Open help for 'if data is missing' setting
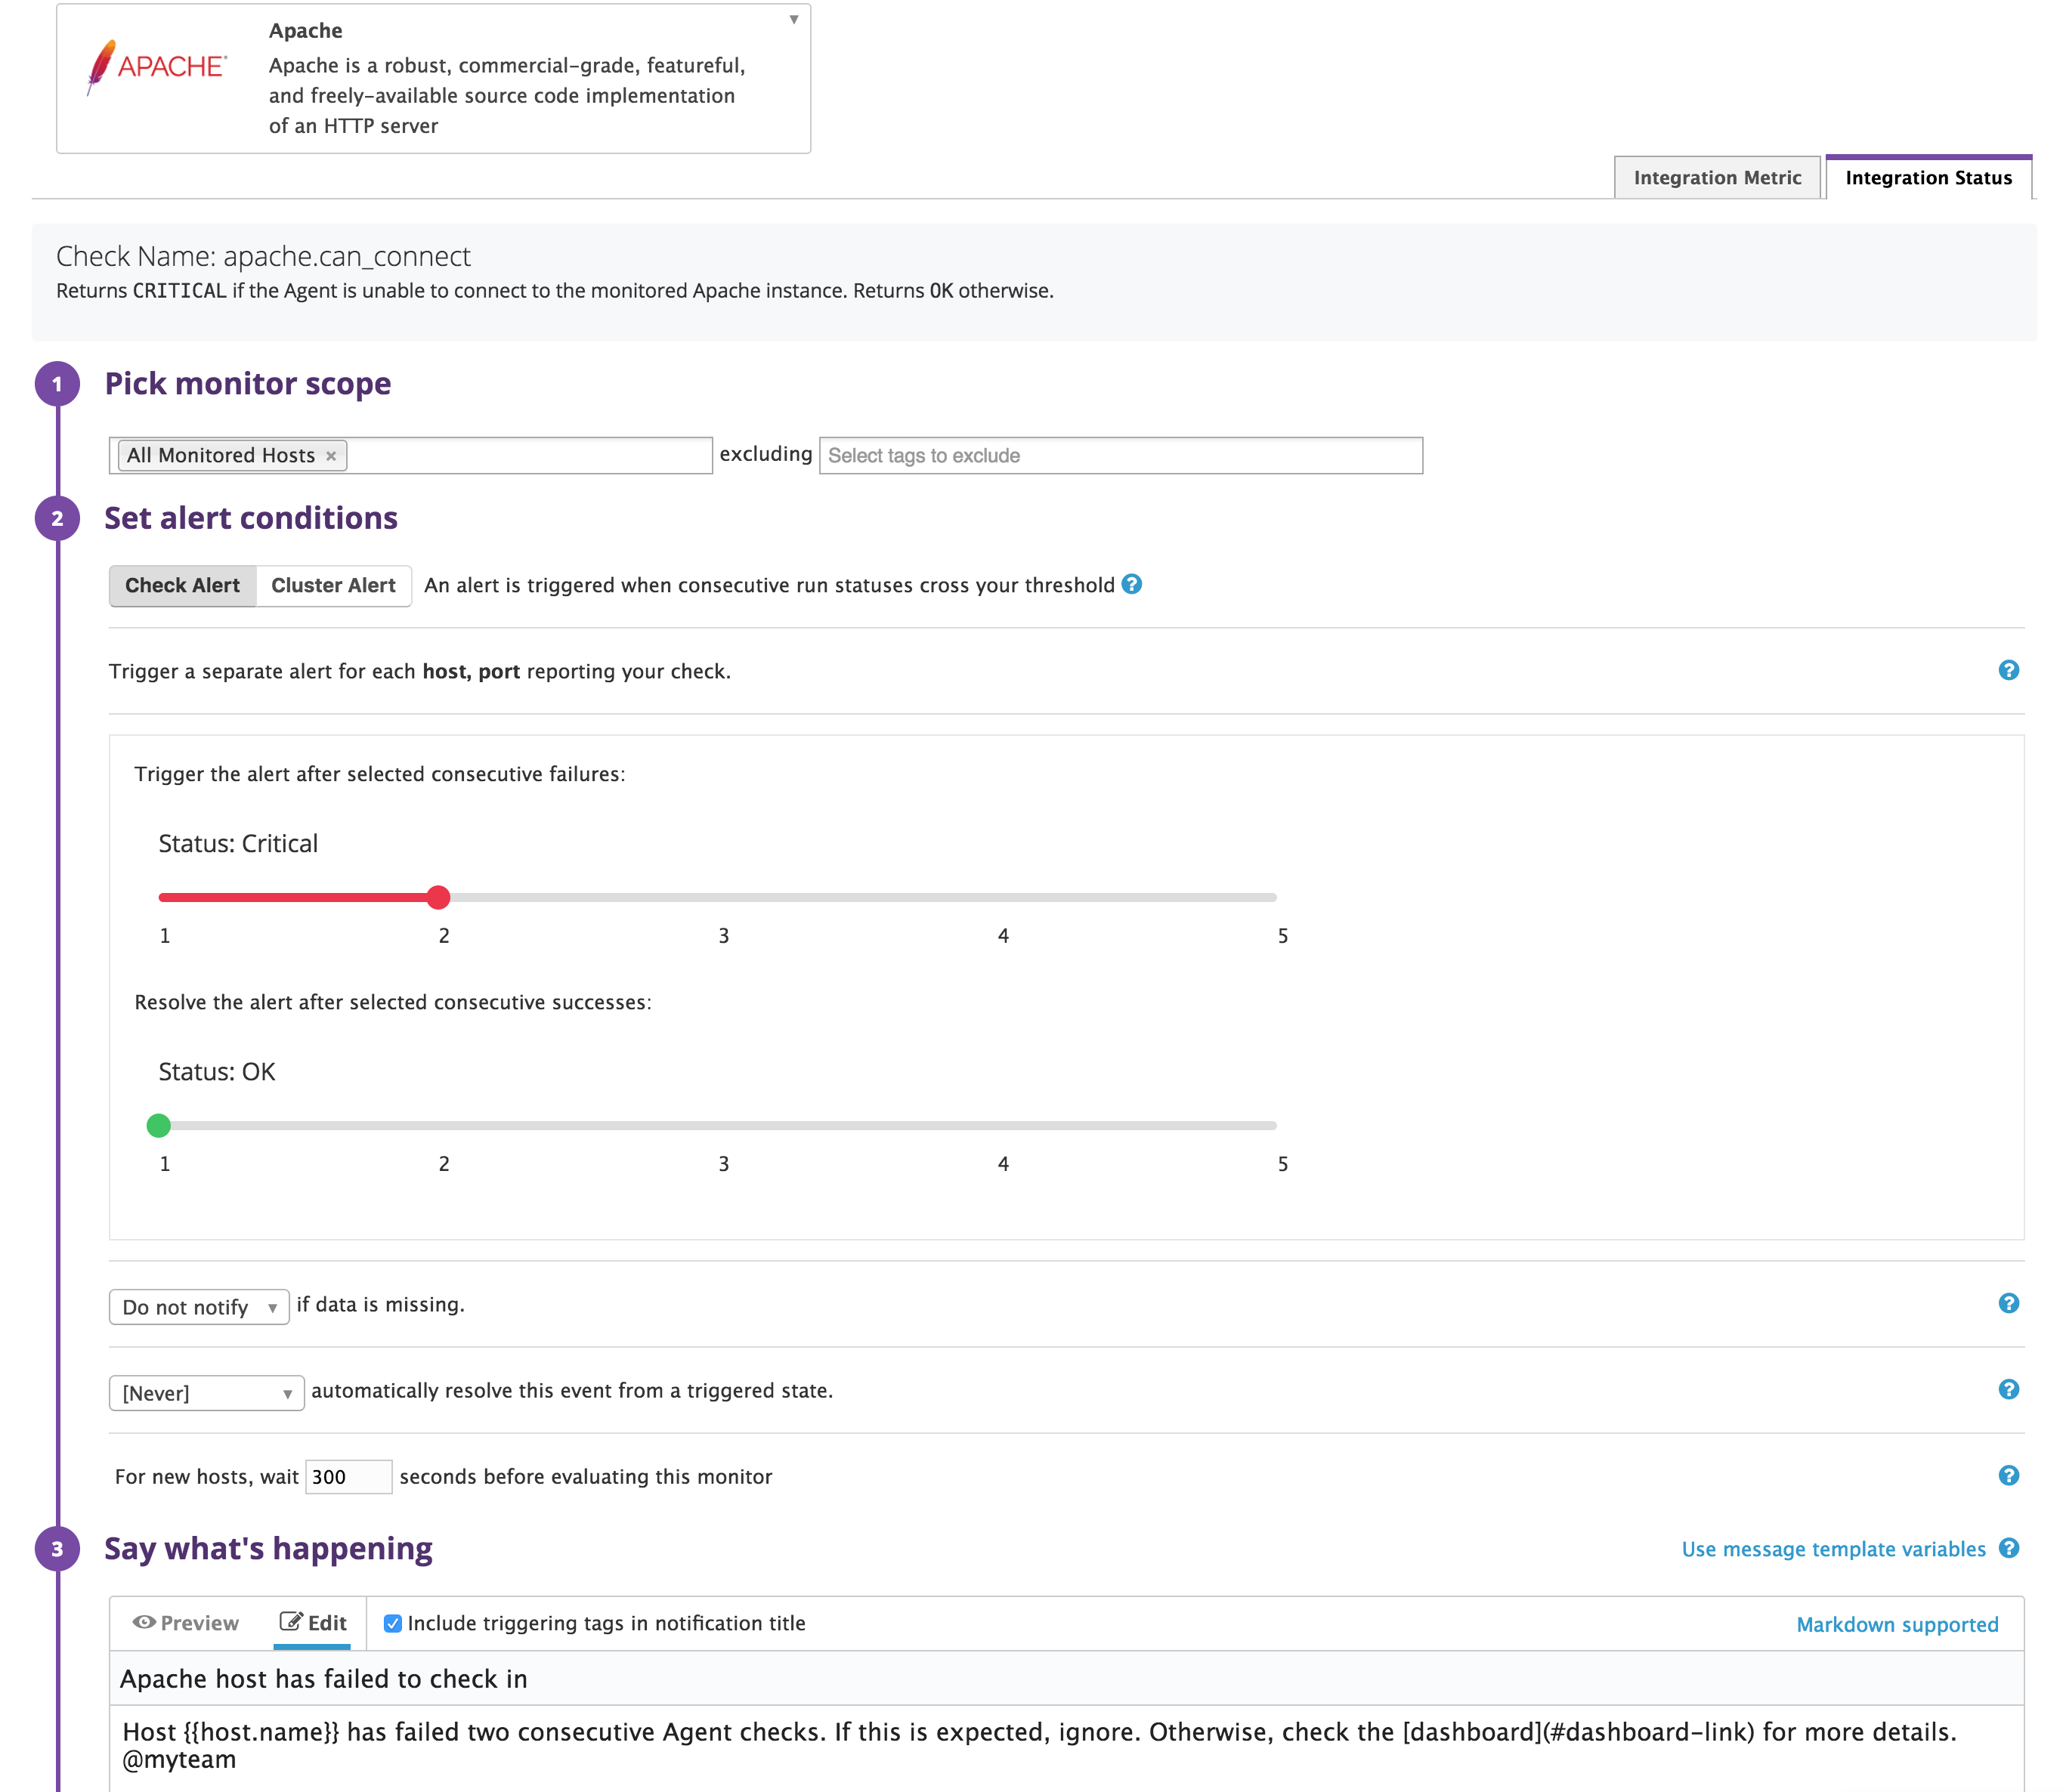This screenshot has width=2063, height=1792. 2008,1304
